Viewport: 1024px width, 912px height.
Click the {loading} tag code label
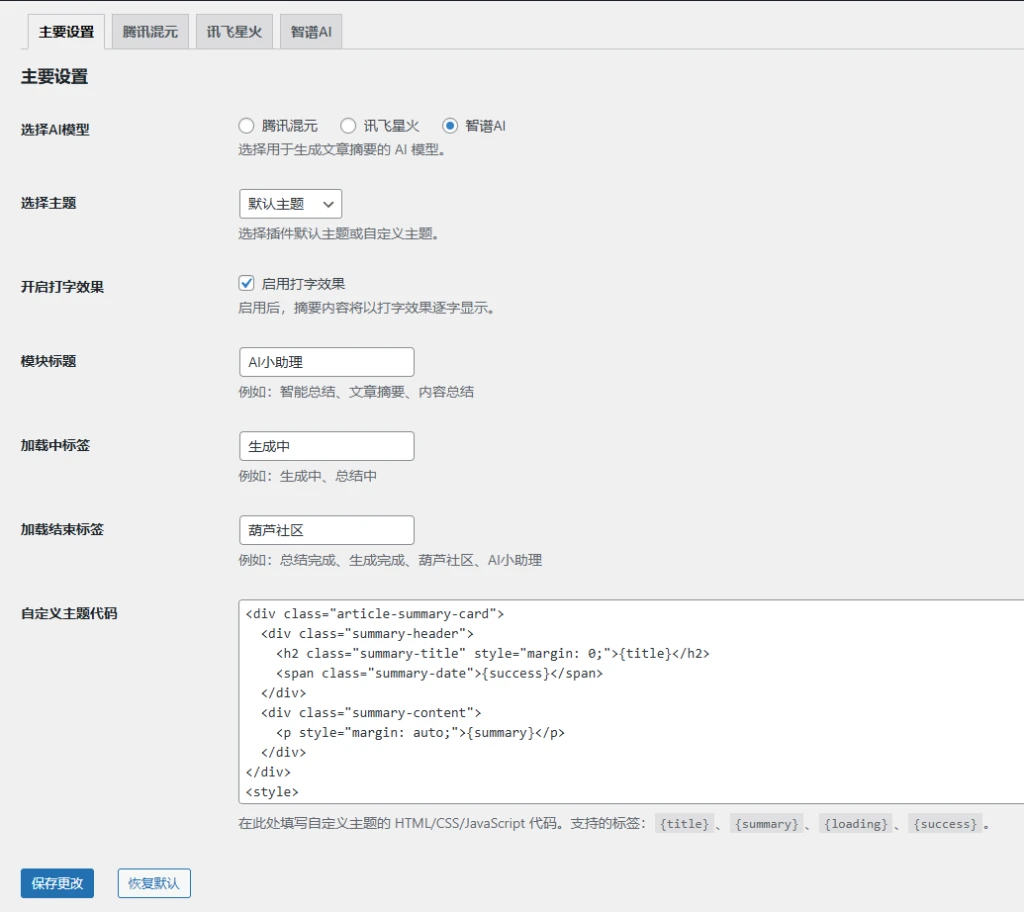[856, 824]
